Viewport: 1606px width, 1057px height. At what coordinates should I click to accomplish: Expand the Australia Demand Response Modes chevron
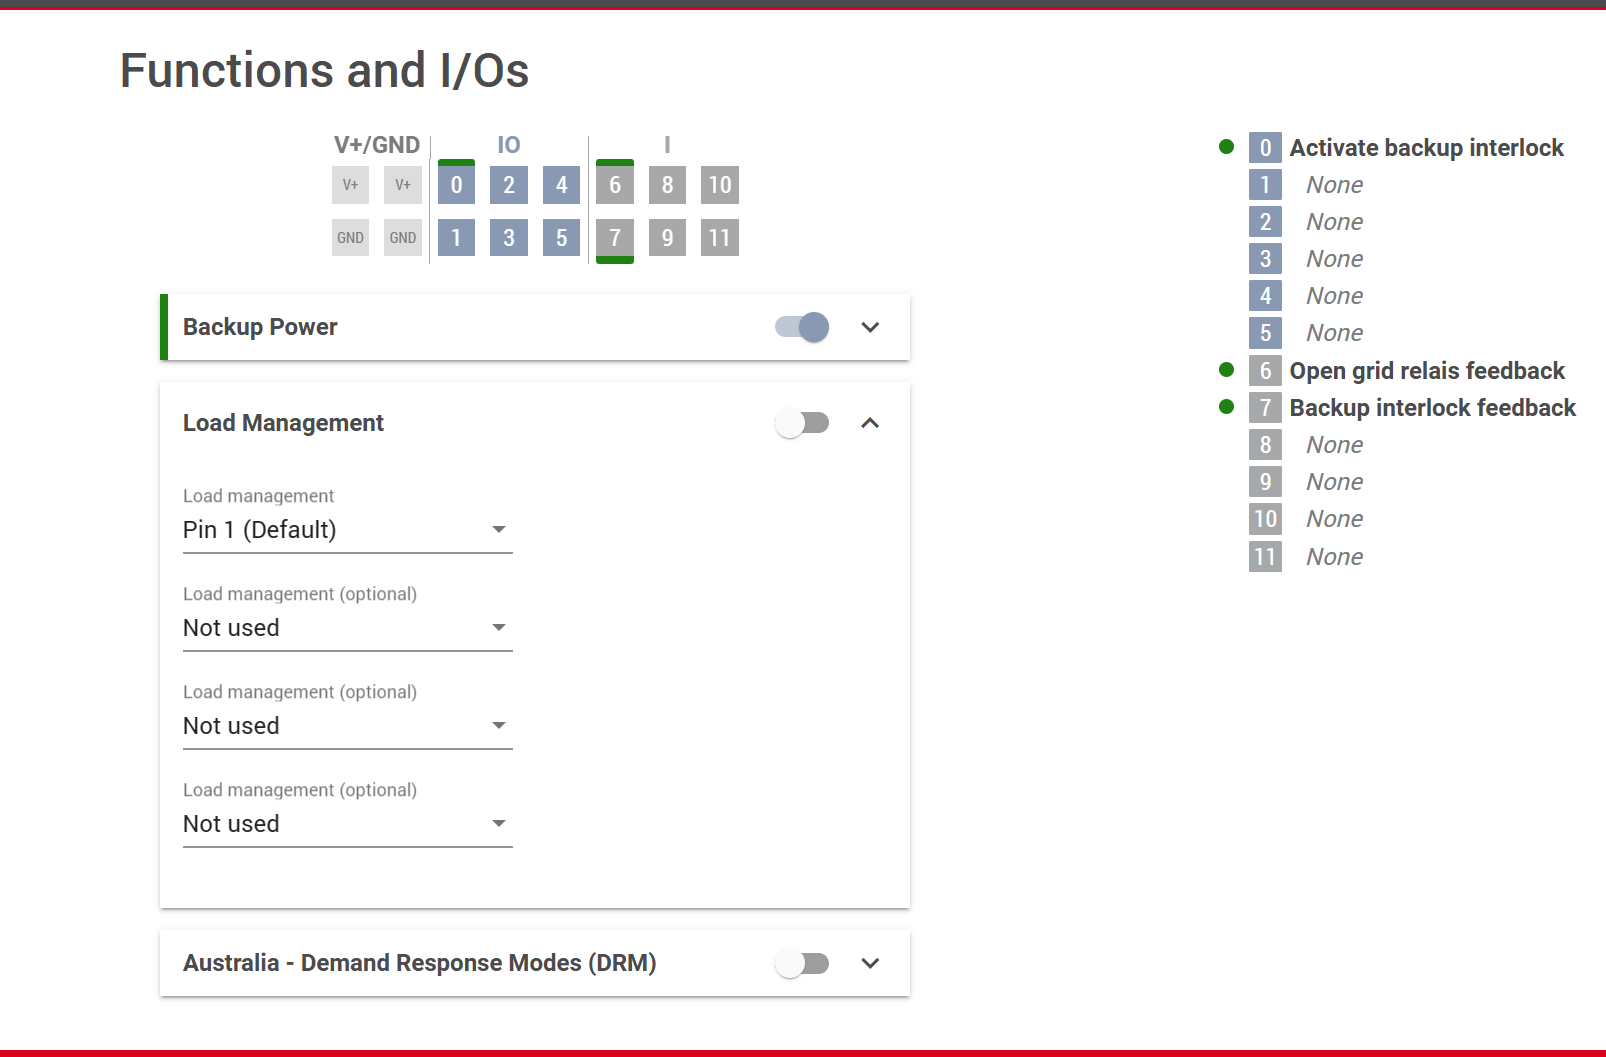coord(870,963)
